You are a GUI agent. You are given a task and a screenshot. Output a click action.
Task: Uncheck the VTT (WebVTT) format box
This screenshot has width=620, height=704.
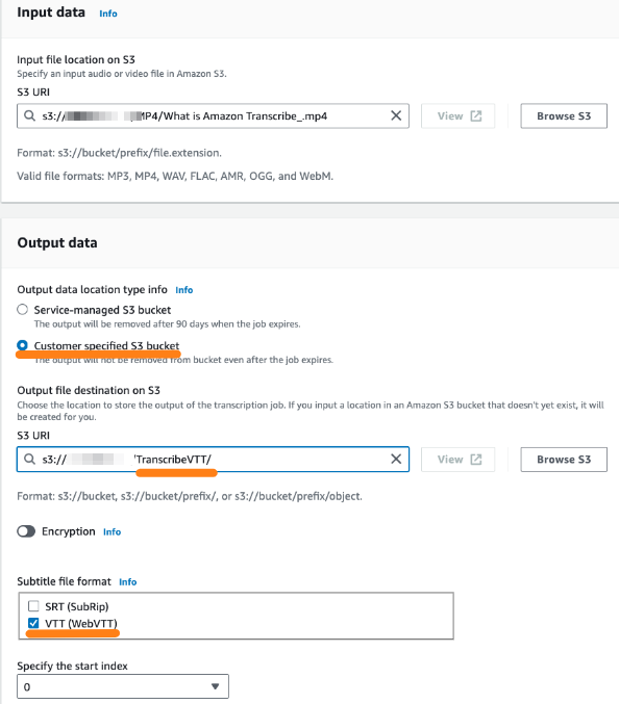[x=33, y=623]
